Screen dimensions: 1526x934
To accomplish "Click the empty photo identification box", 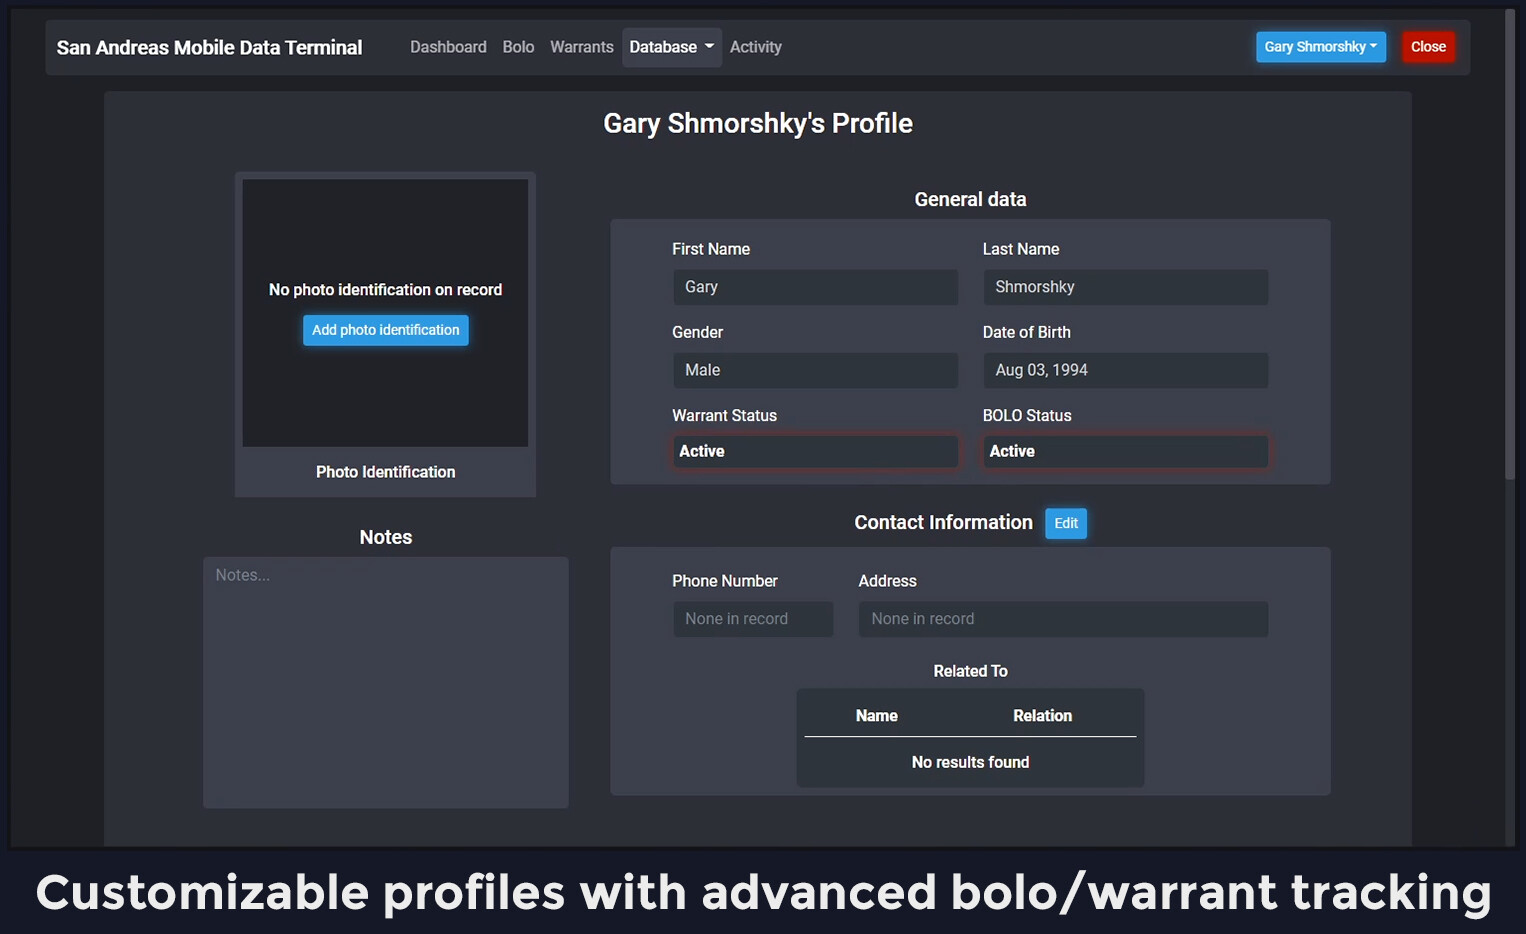I will click(x=385, y=313).
